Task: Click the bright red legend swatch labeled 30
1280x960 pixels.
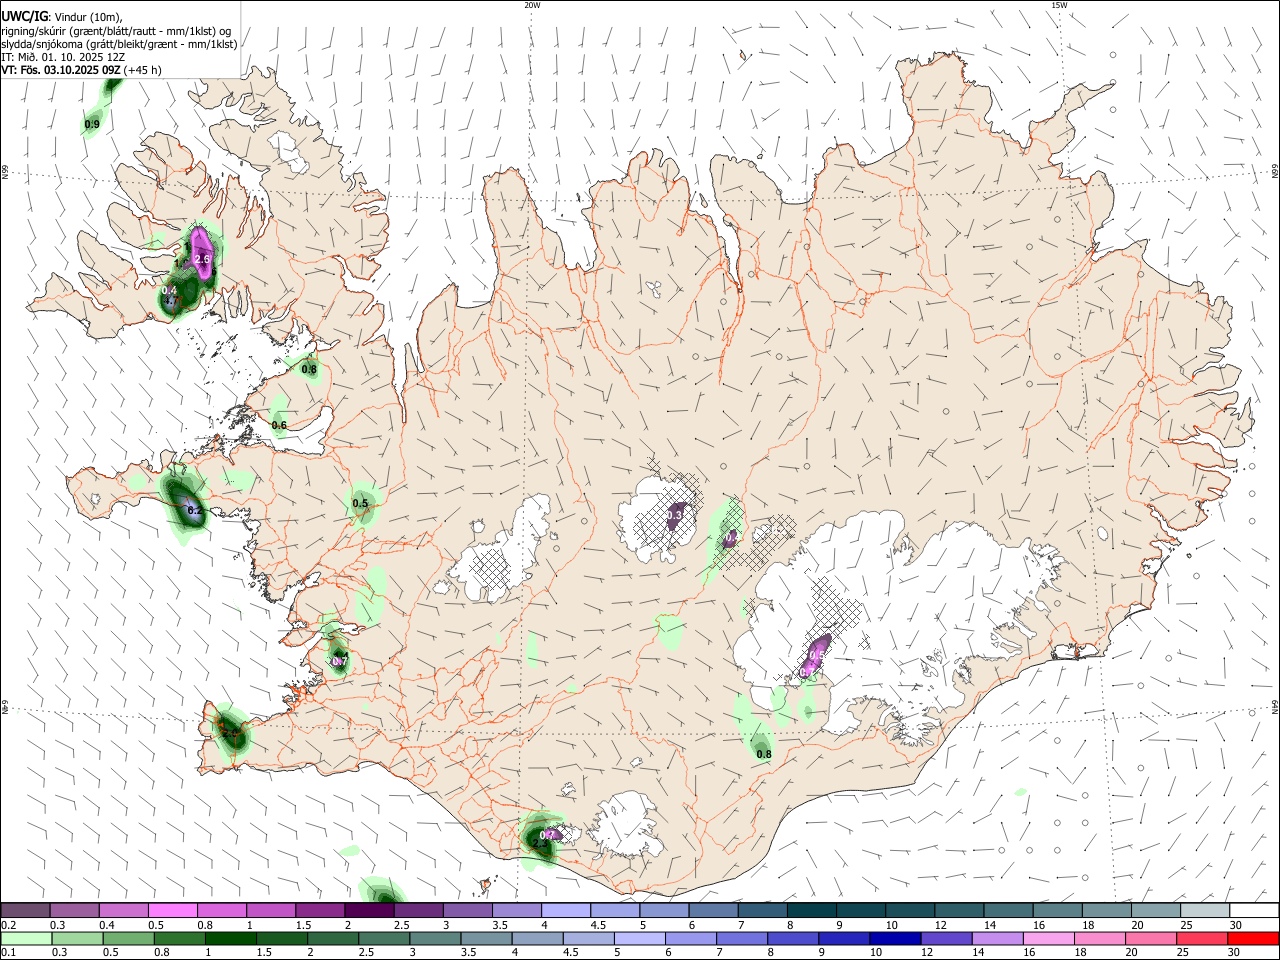Action: [x=1252, y=939]
